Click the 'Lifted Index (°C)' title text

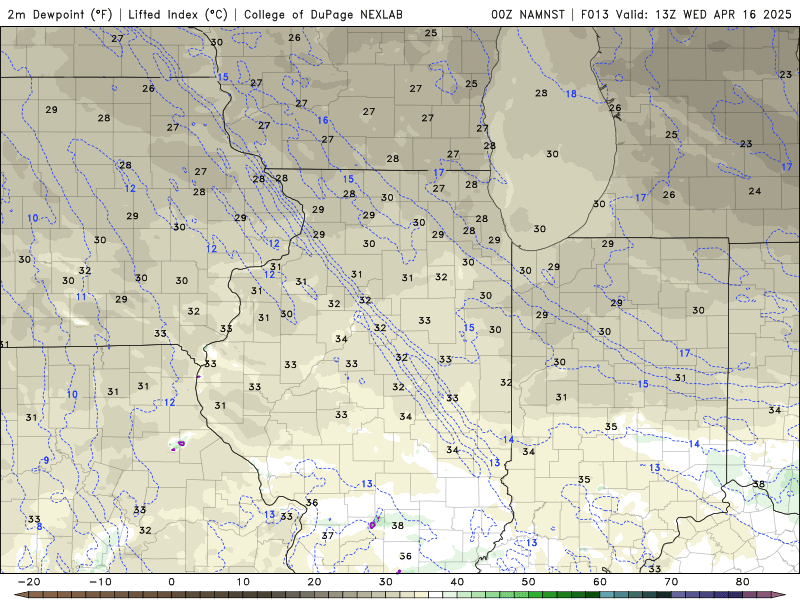tap(178, 15)
